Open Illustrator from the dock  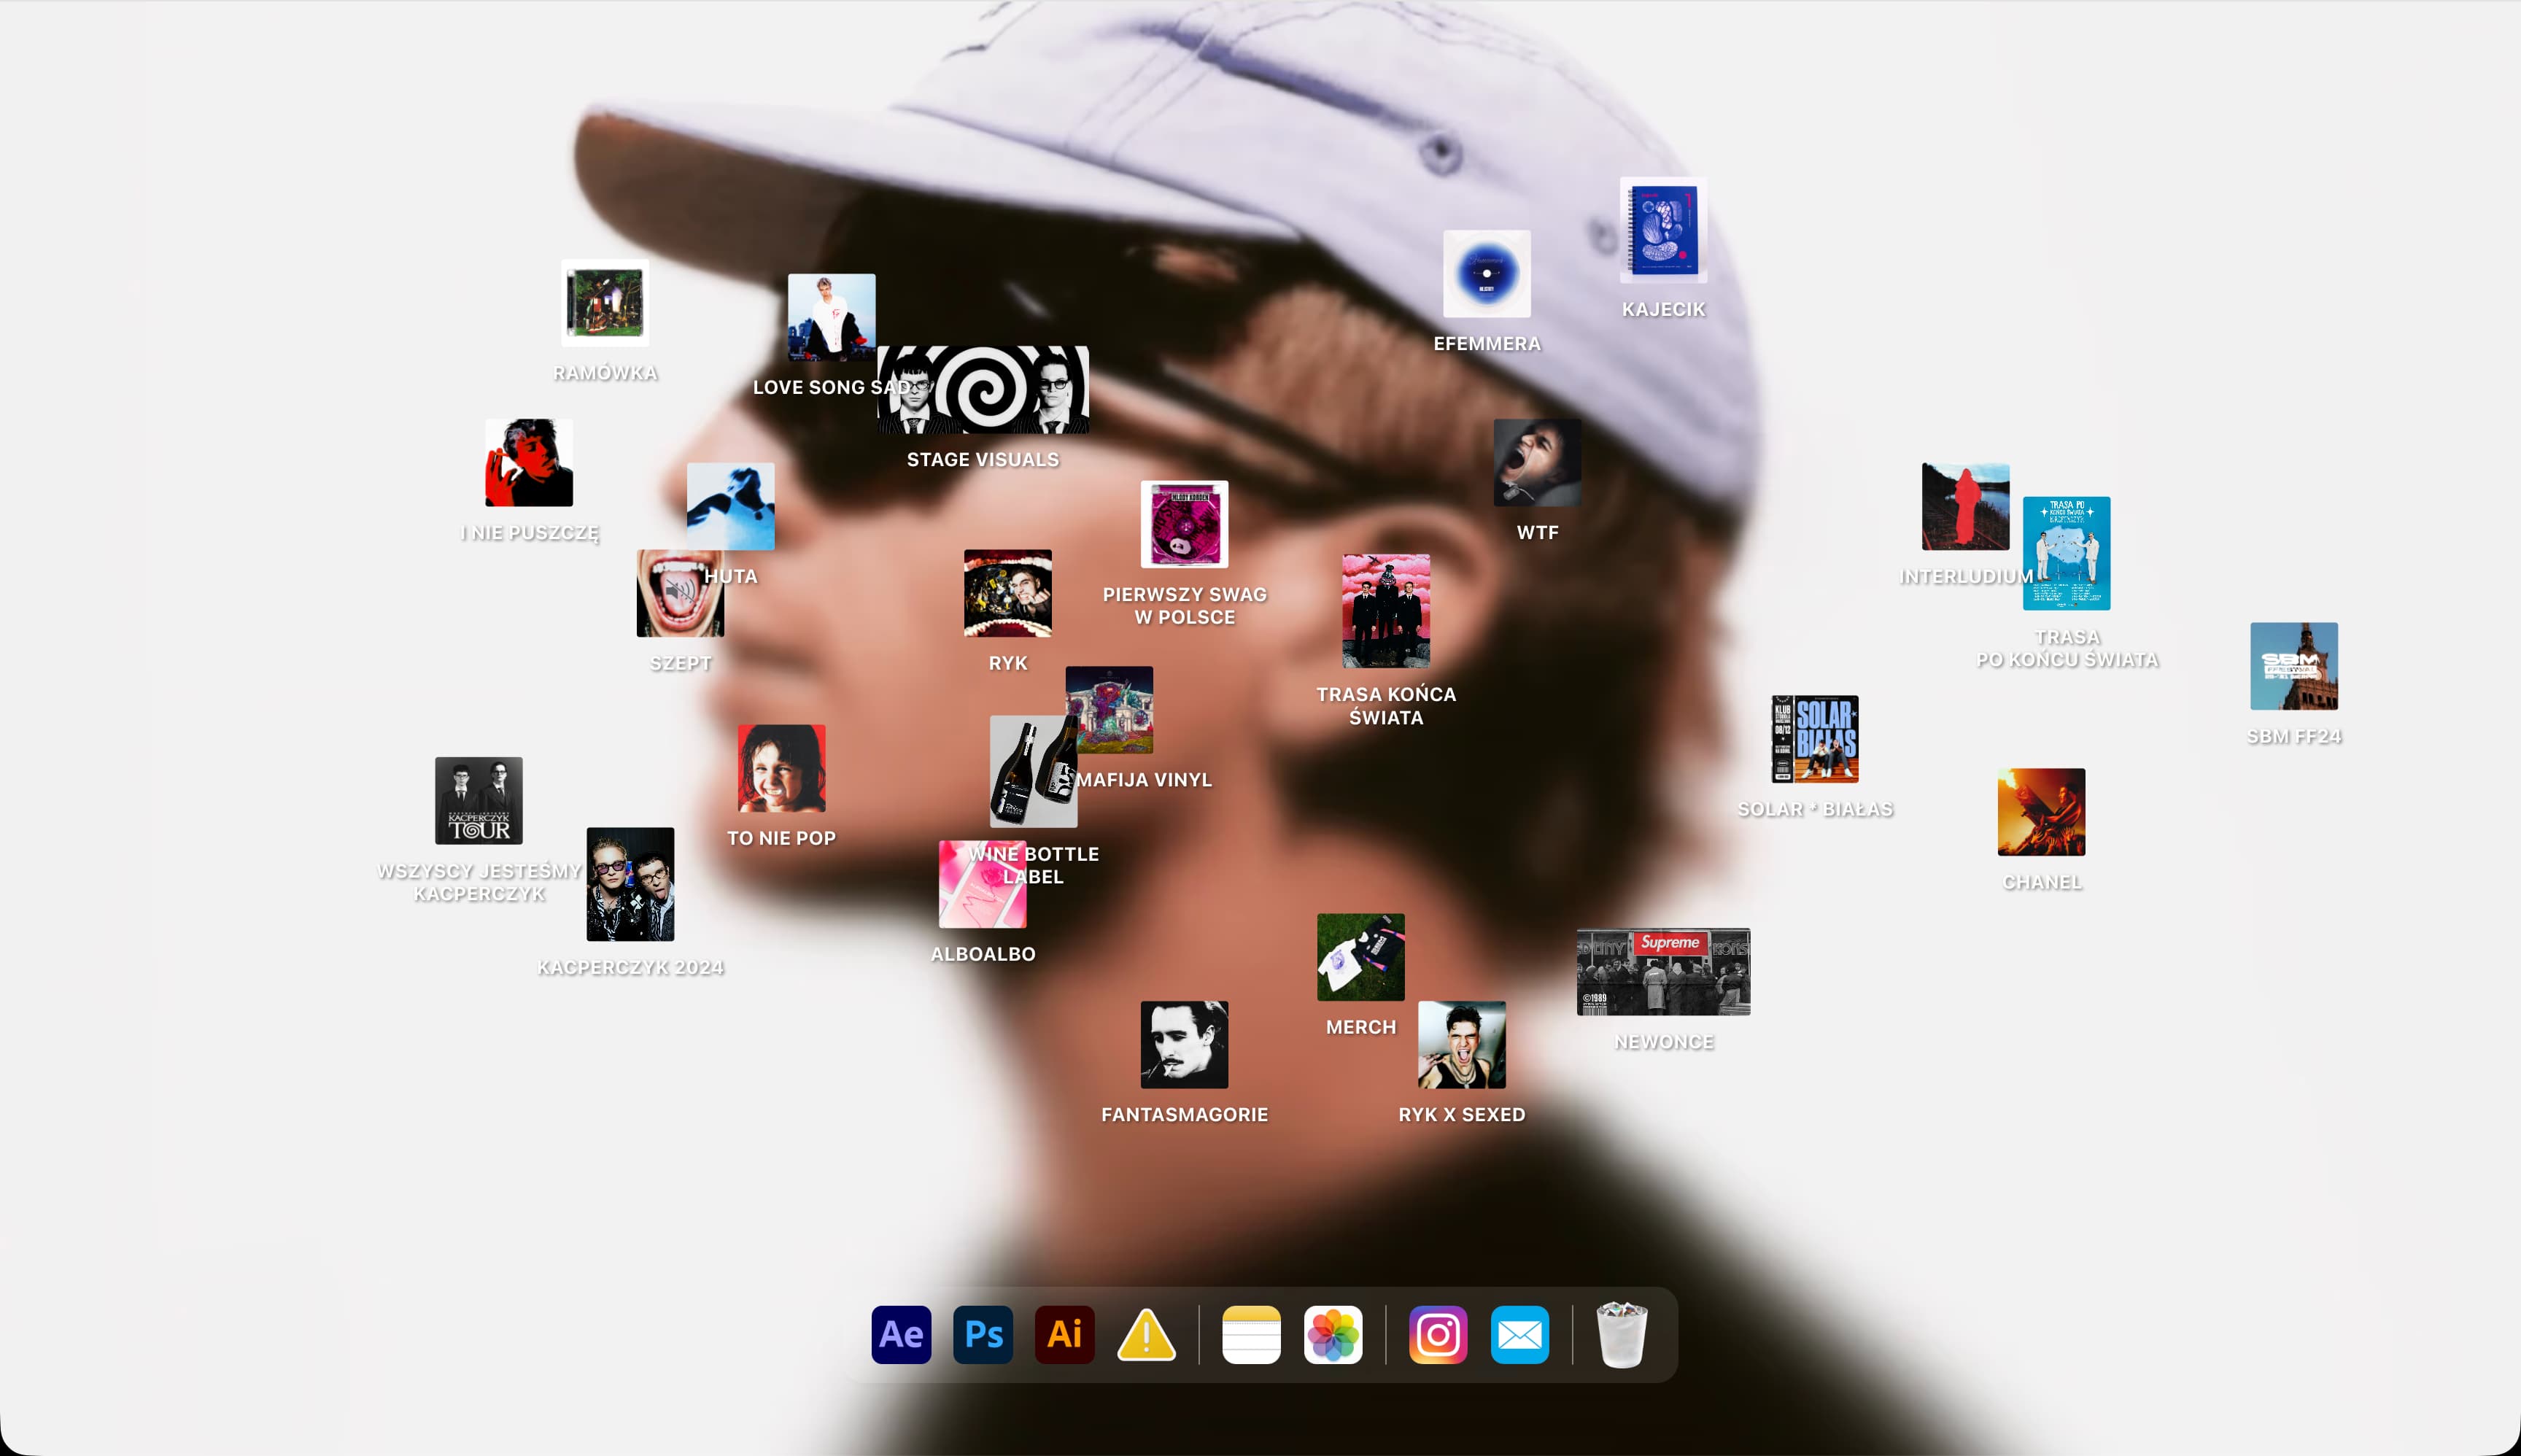[1064, 1334]
